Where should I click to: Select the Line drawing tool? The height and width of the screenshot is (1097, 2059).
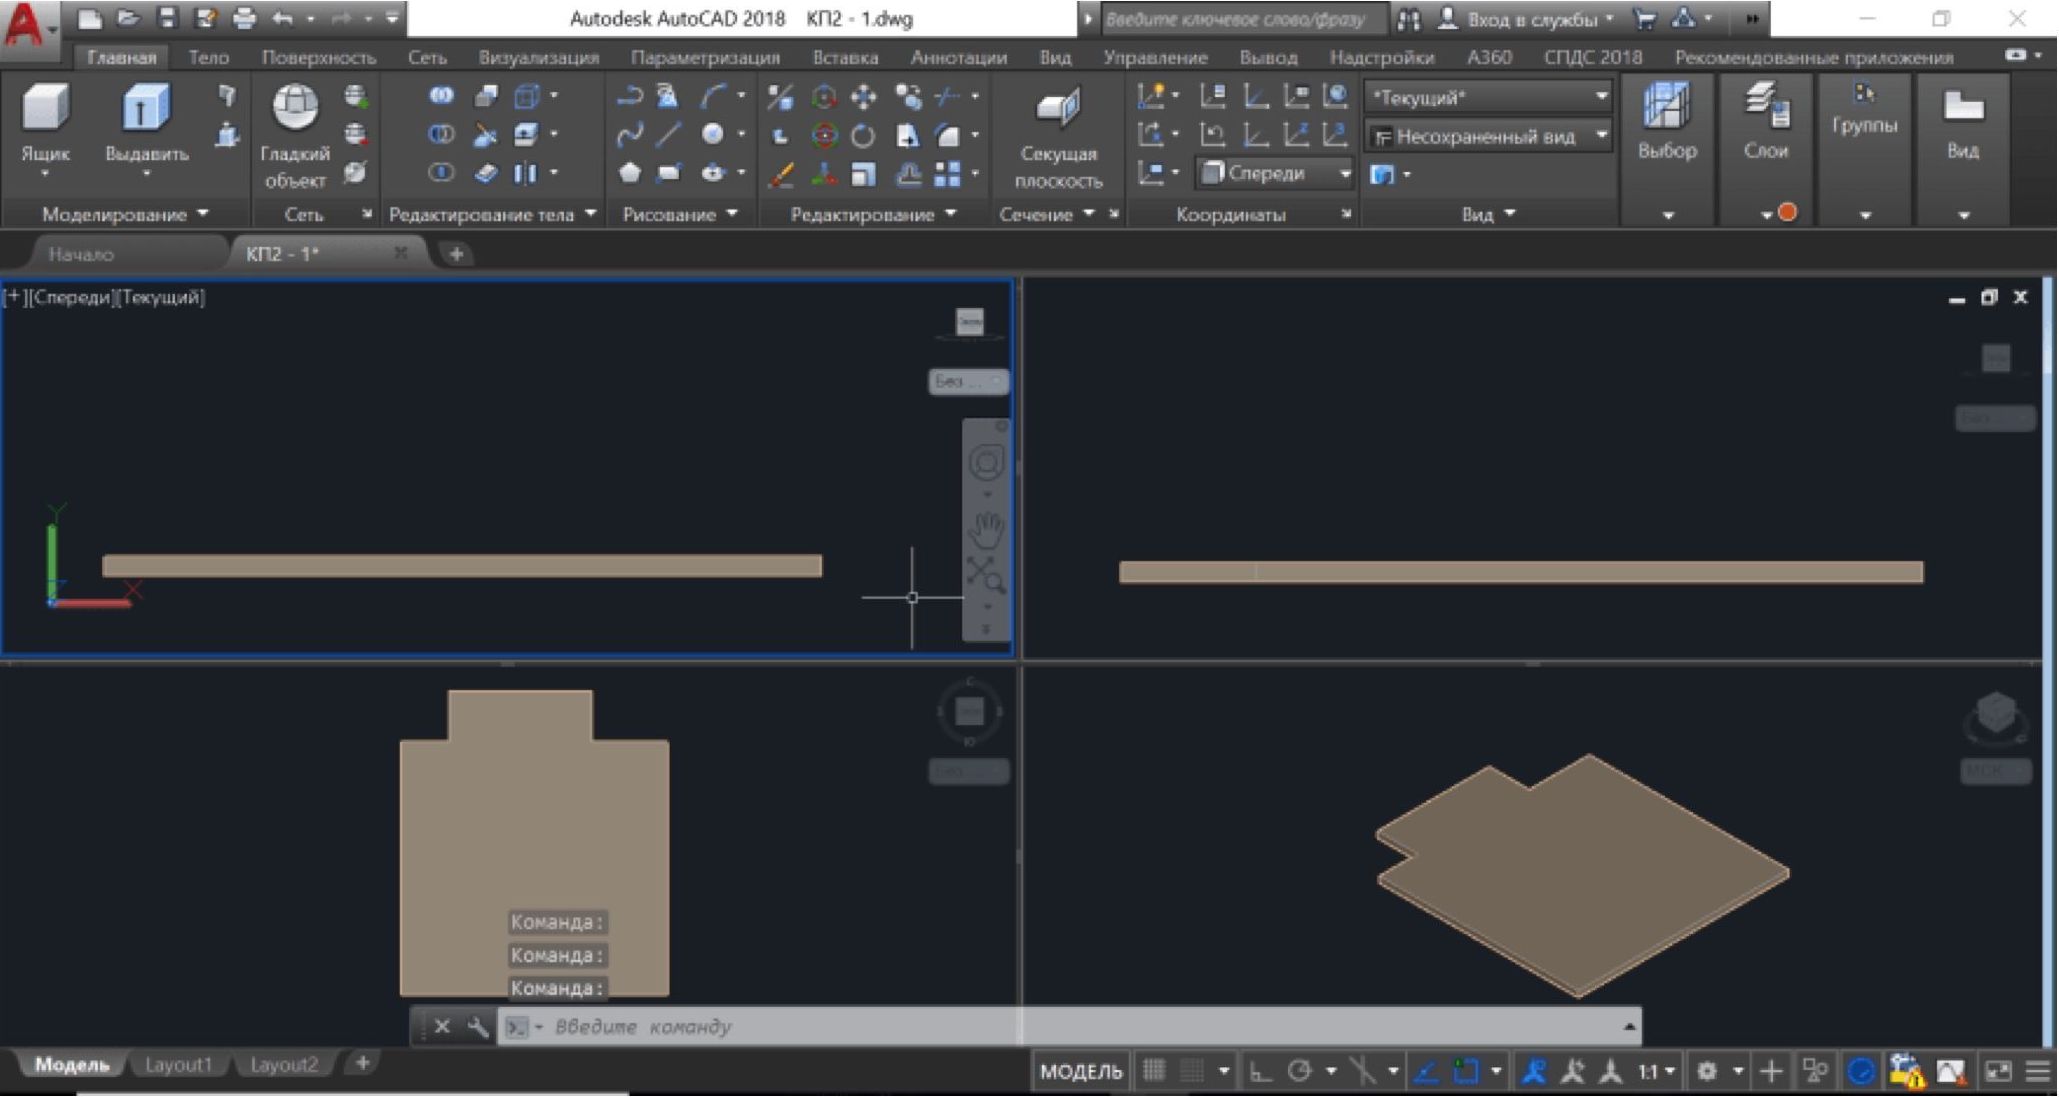[668, 135]
